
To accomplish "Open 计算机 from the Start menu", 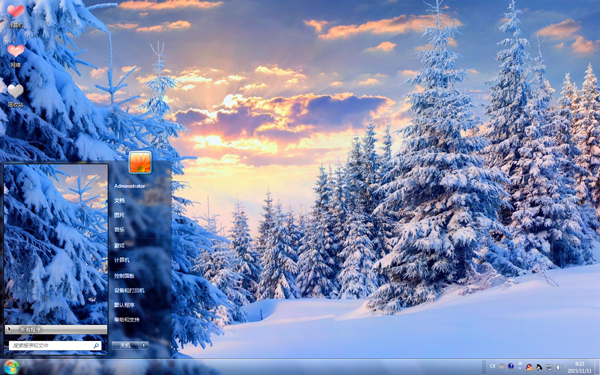I will coord(122,260).
